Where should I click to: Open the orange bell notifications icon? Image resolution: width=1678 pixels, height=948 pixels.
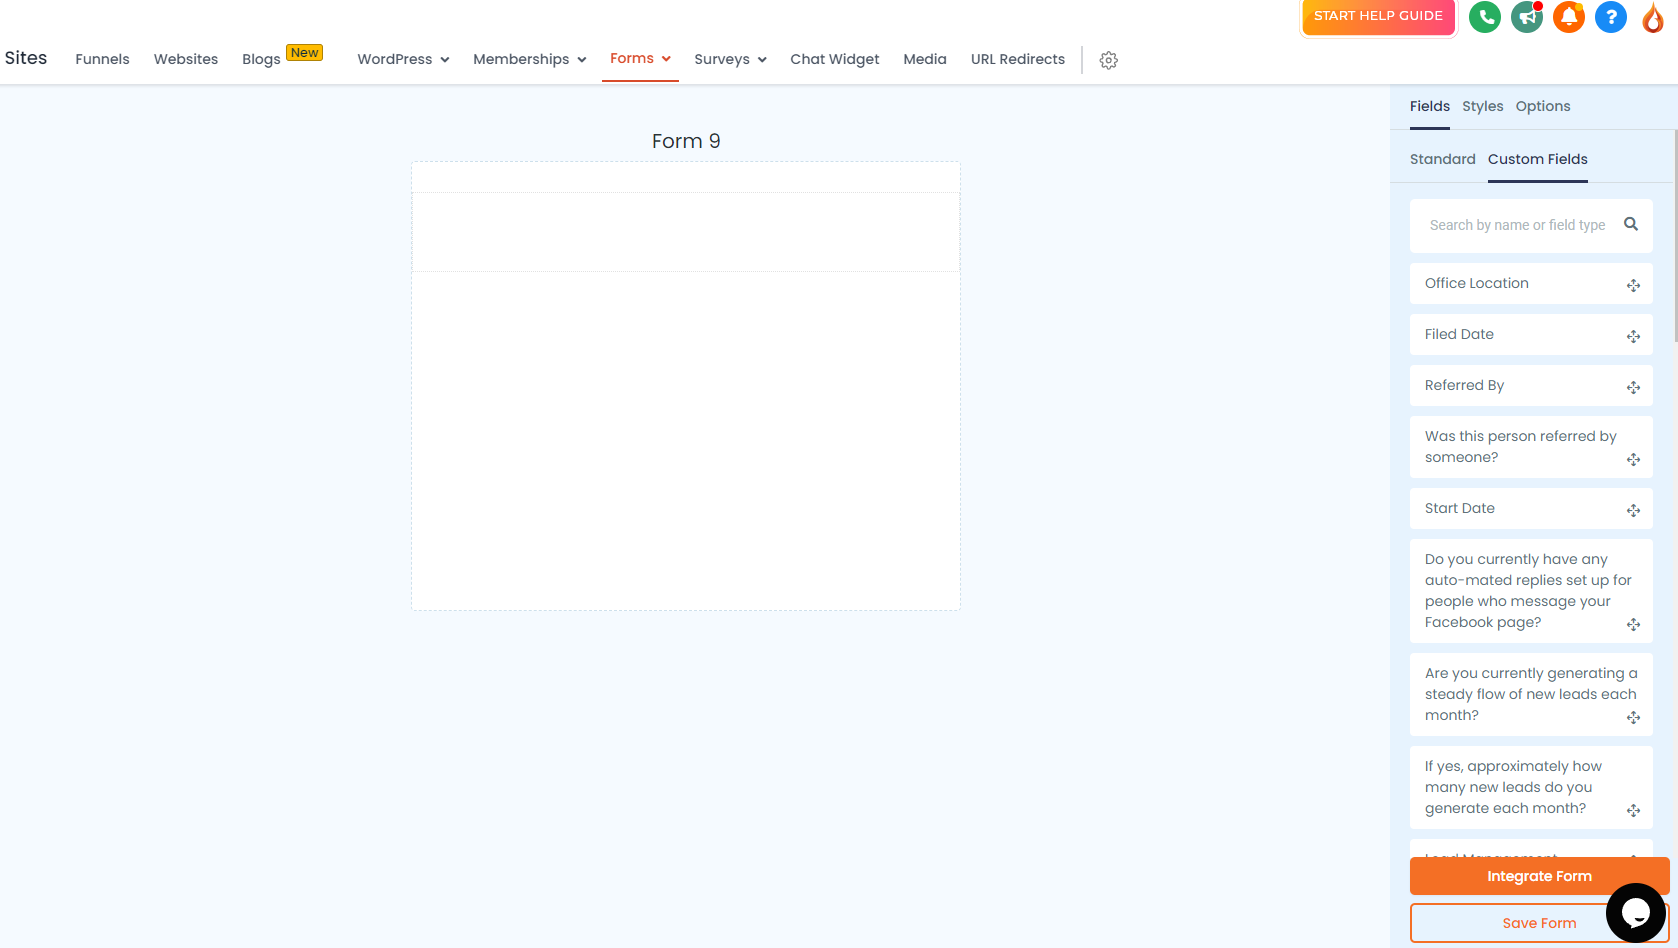tap(1569, 17)
